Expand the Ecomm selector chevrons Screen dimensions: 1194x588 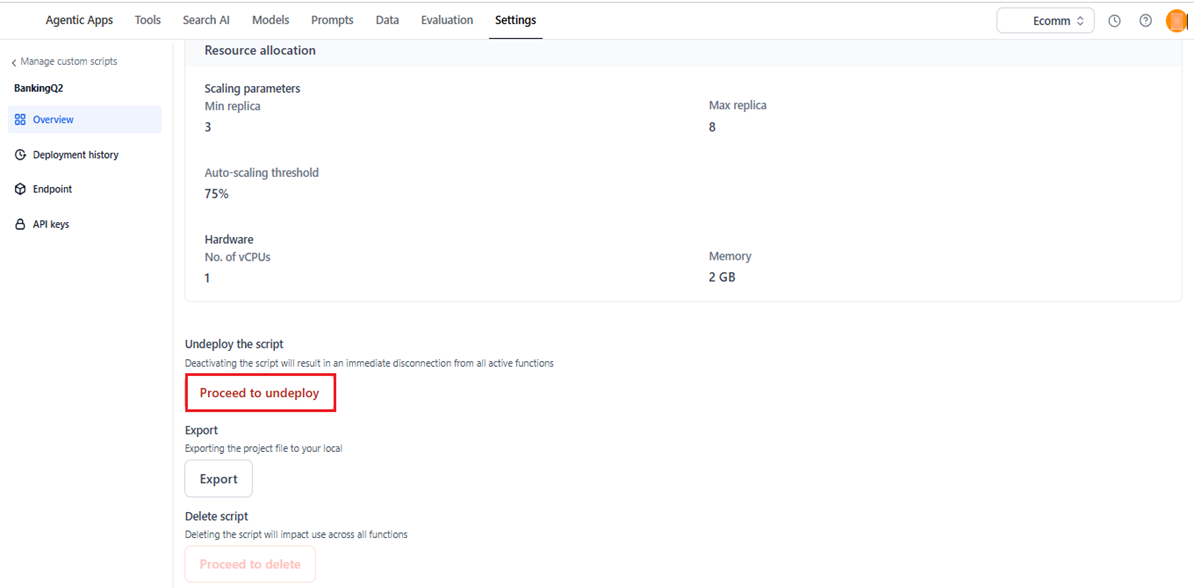(x=1080, y=19)
